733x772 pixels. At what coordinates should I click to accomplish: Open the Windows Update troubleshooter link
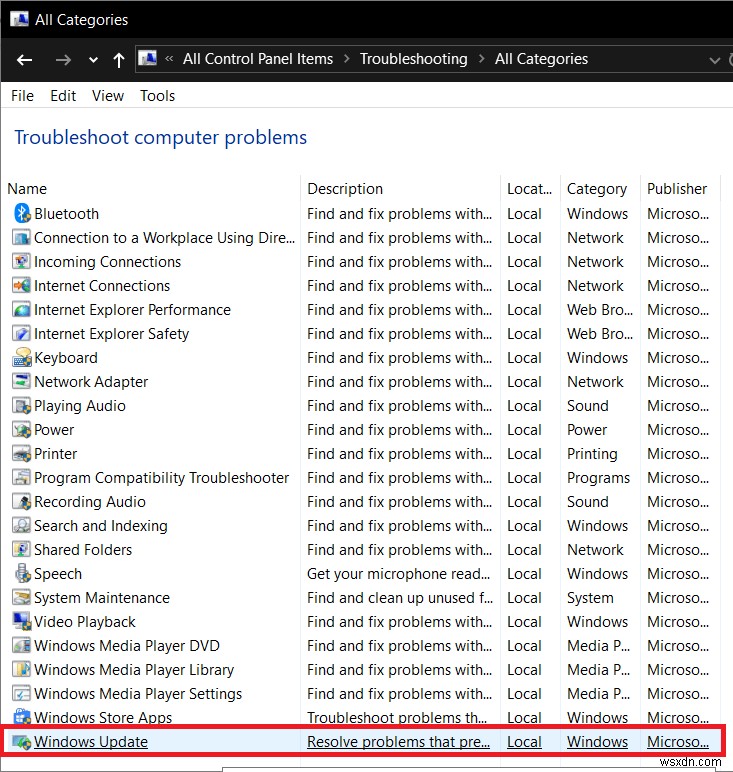(91, 741)
